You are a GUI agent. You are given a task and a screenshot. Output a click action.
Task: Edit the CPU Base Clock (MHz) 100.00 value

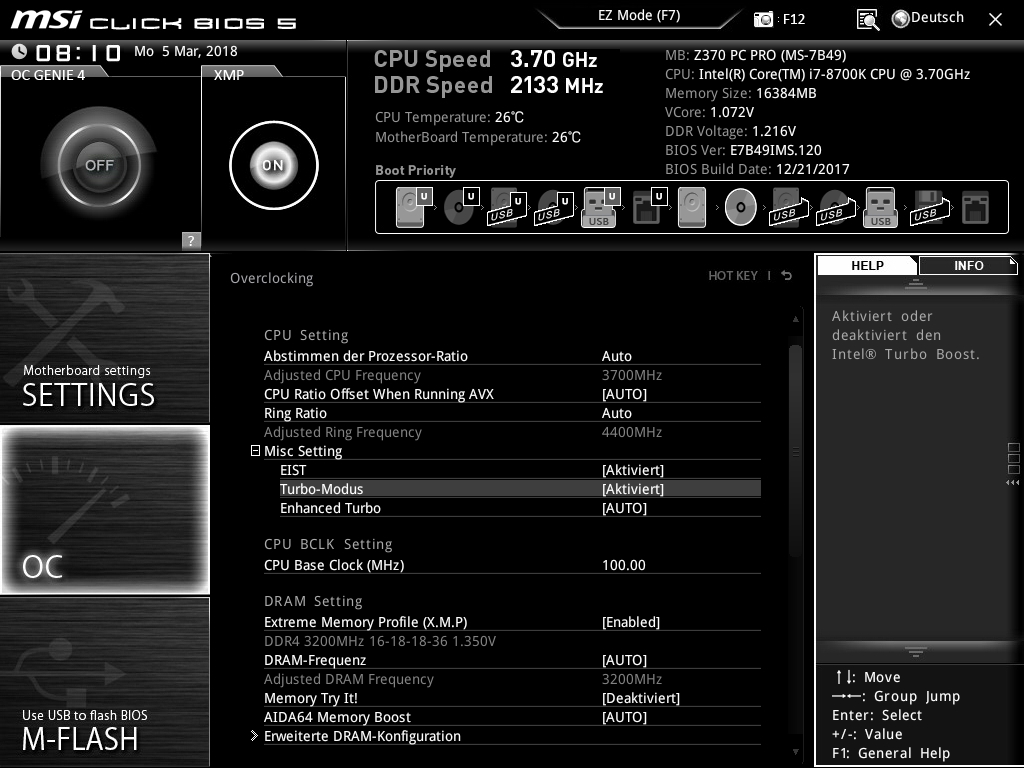(x=624, y=566)
